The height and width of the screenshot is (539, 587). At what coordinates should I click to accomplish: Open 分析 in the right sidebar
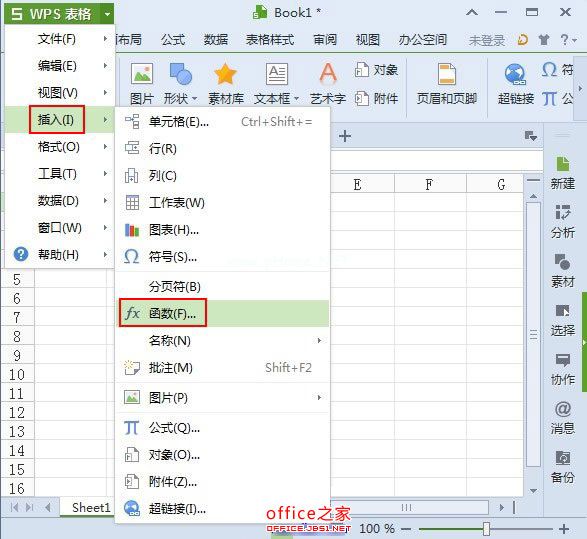(562, 222)
